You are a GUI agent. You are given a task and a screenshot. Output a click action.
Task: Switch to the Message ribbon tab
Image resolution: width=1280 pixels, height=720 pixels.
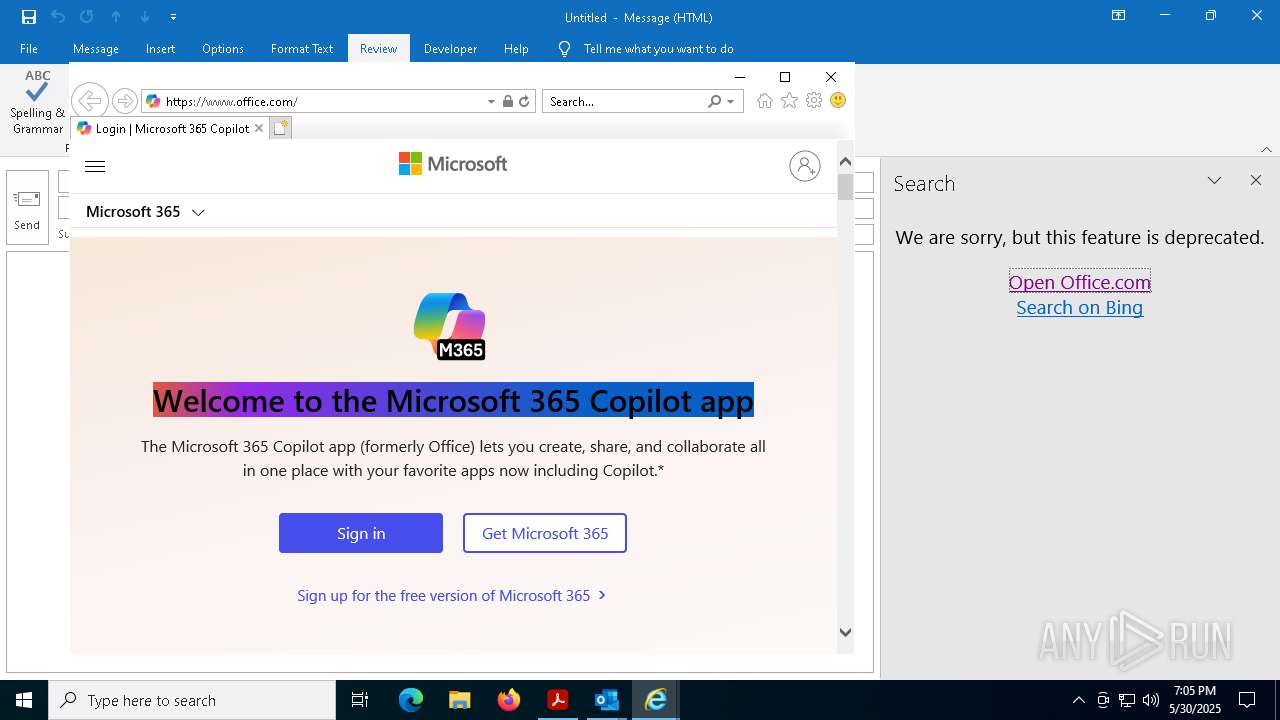click(x=96, y=48)
